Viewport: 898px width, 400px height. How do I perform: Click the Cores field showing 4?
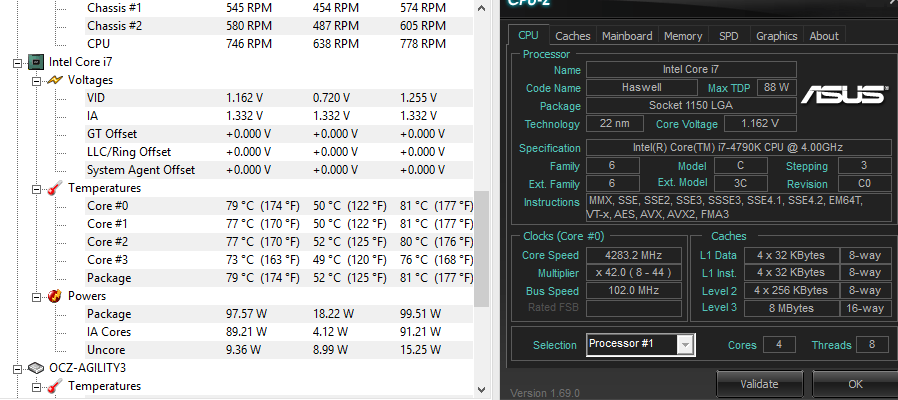(x=778, y=344)
